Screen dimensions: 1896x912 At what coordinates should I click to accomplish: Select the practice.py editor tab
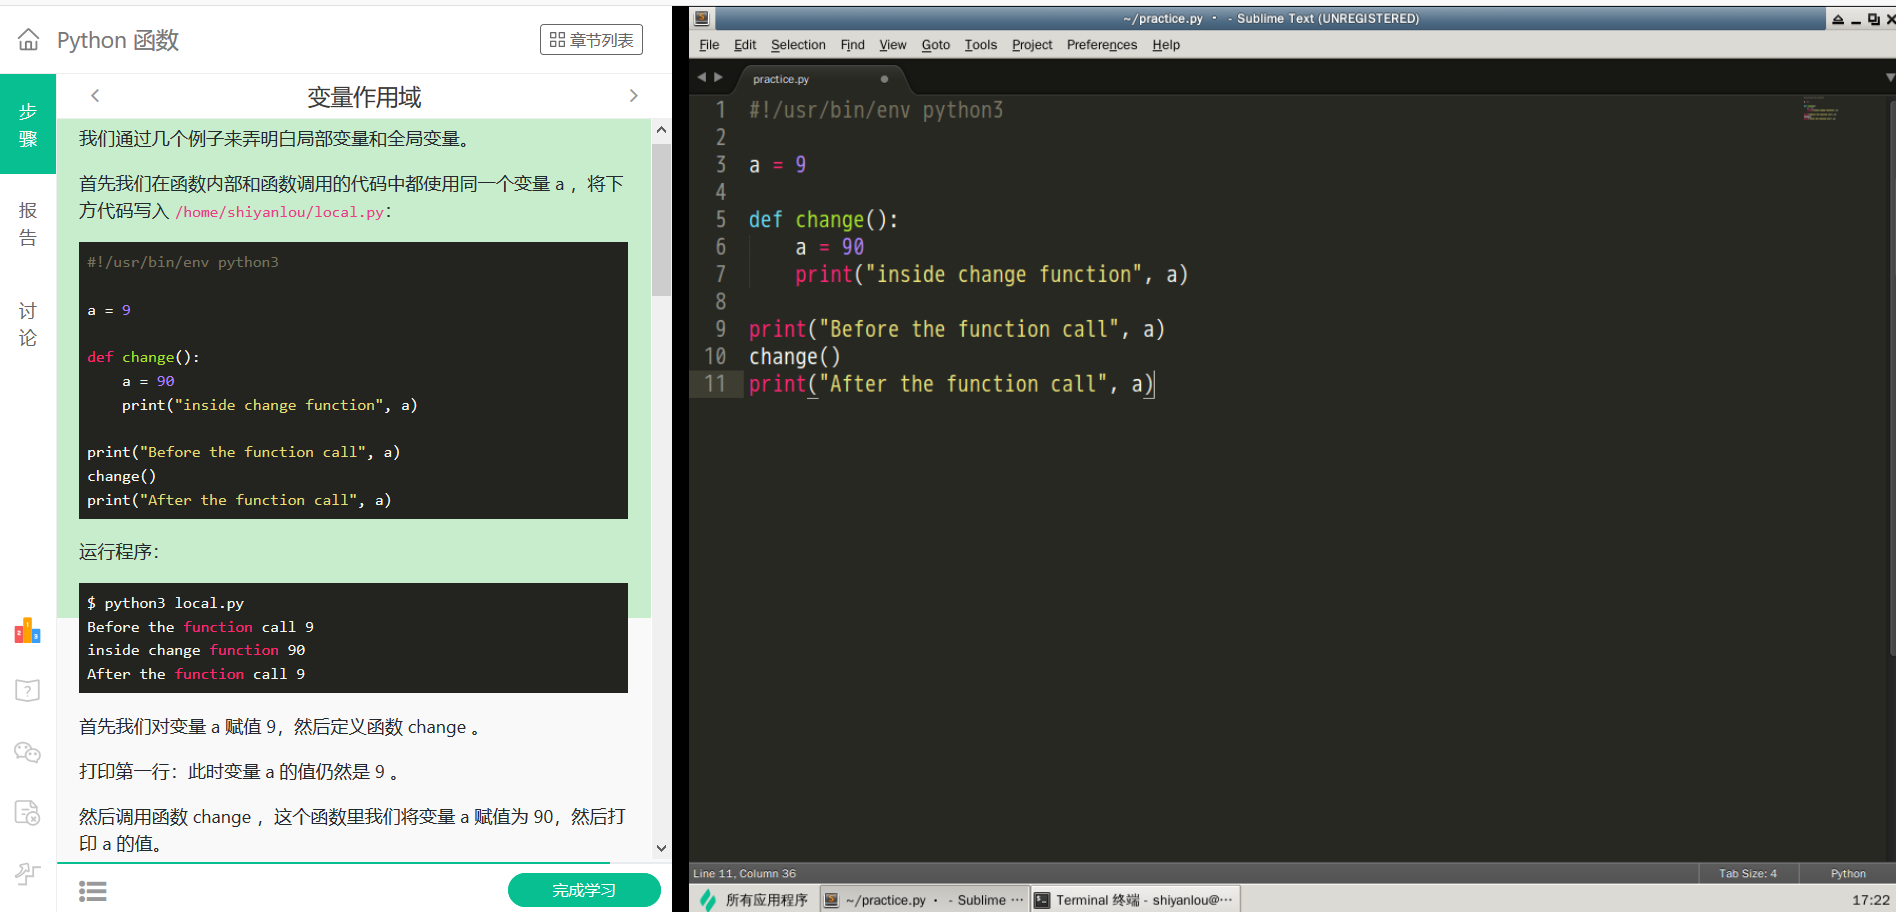[x=820, y=79]
